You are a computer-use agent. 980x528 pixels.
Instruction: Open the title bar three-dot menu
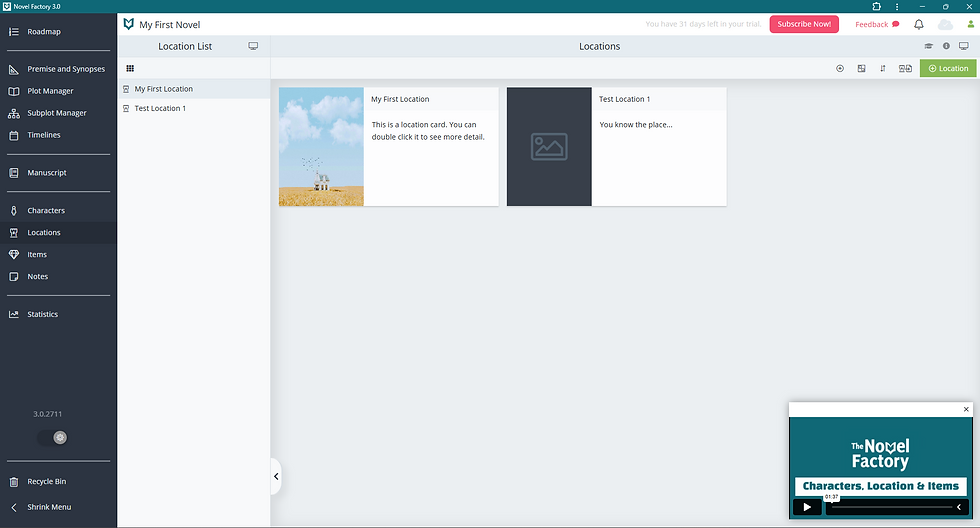pos(897,6)
